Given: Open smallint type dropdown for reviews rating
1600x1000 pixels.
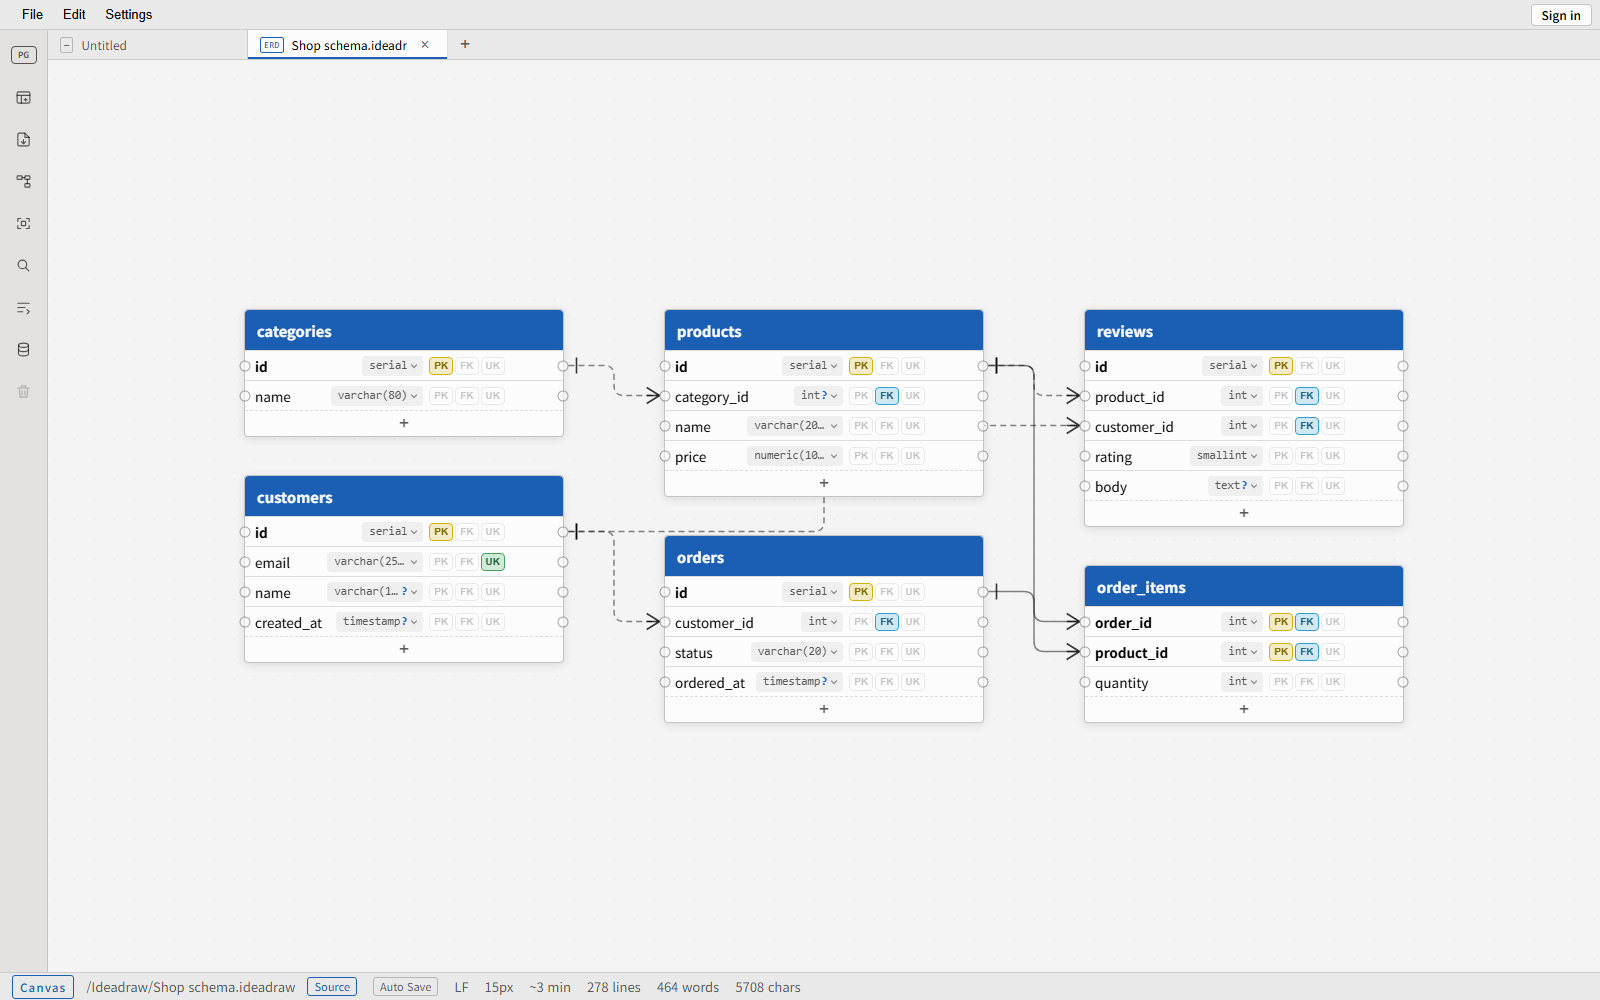Looking at the screenshot, I should [x=1227, y=456].
